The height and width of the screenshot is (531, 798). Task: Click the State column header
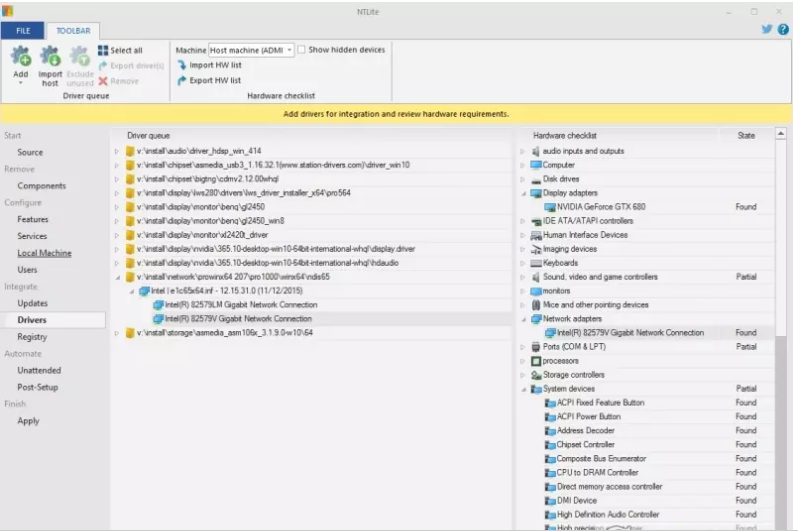746,135
